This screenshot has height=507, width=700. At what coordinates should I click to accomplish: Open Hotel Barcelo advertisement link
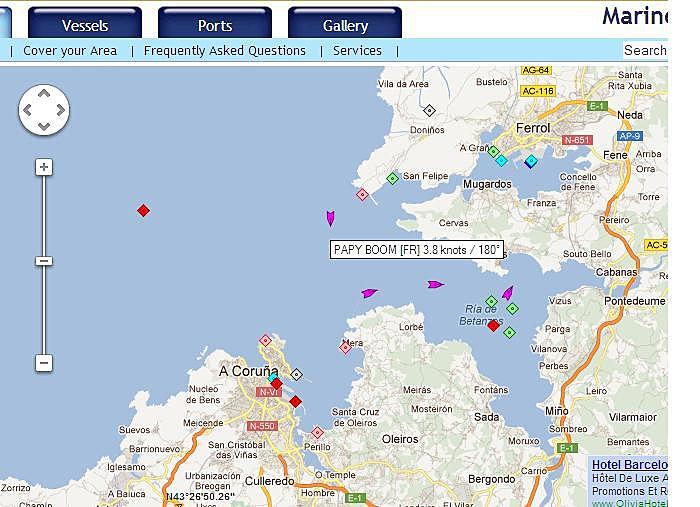pos(629,465)
